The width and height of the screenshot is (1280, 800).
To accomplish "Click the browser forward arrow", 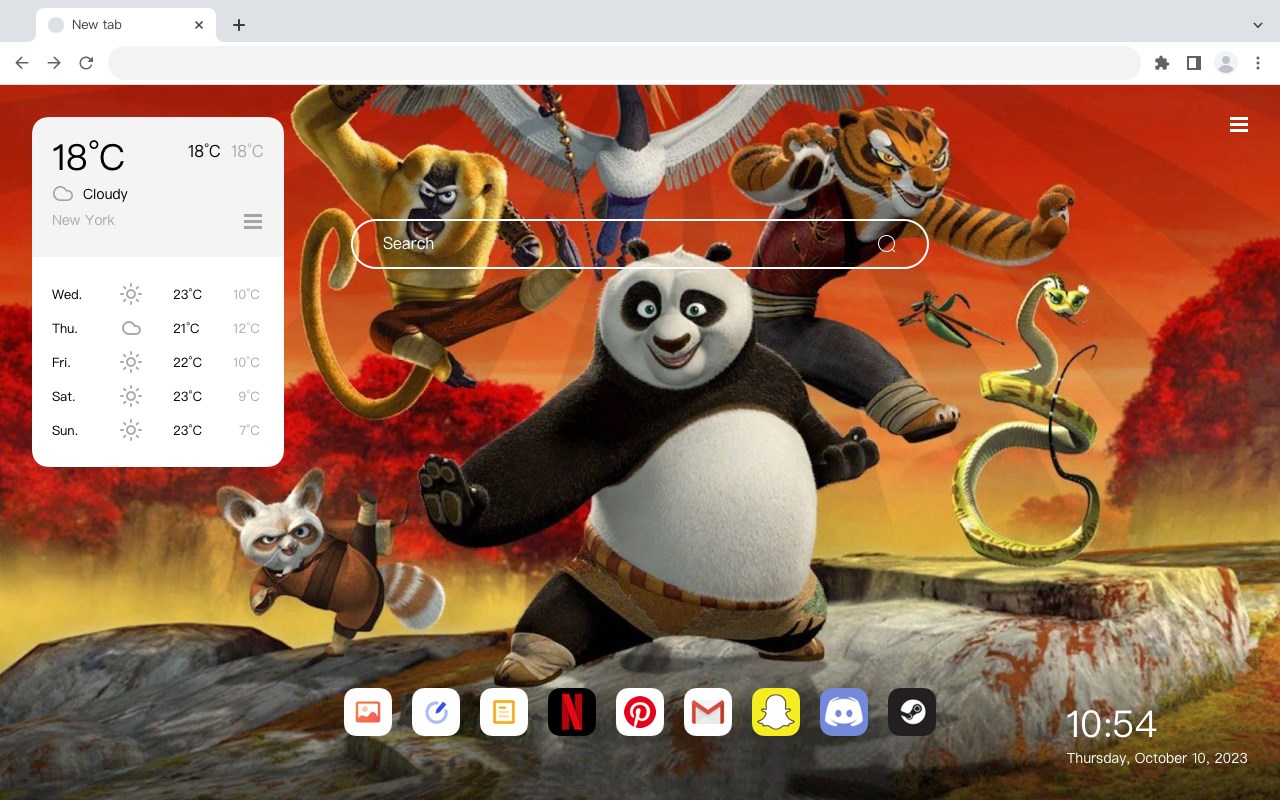I will click(x=54, y=63).
